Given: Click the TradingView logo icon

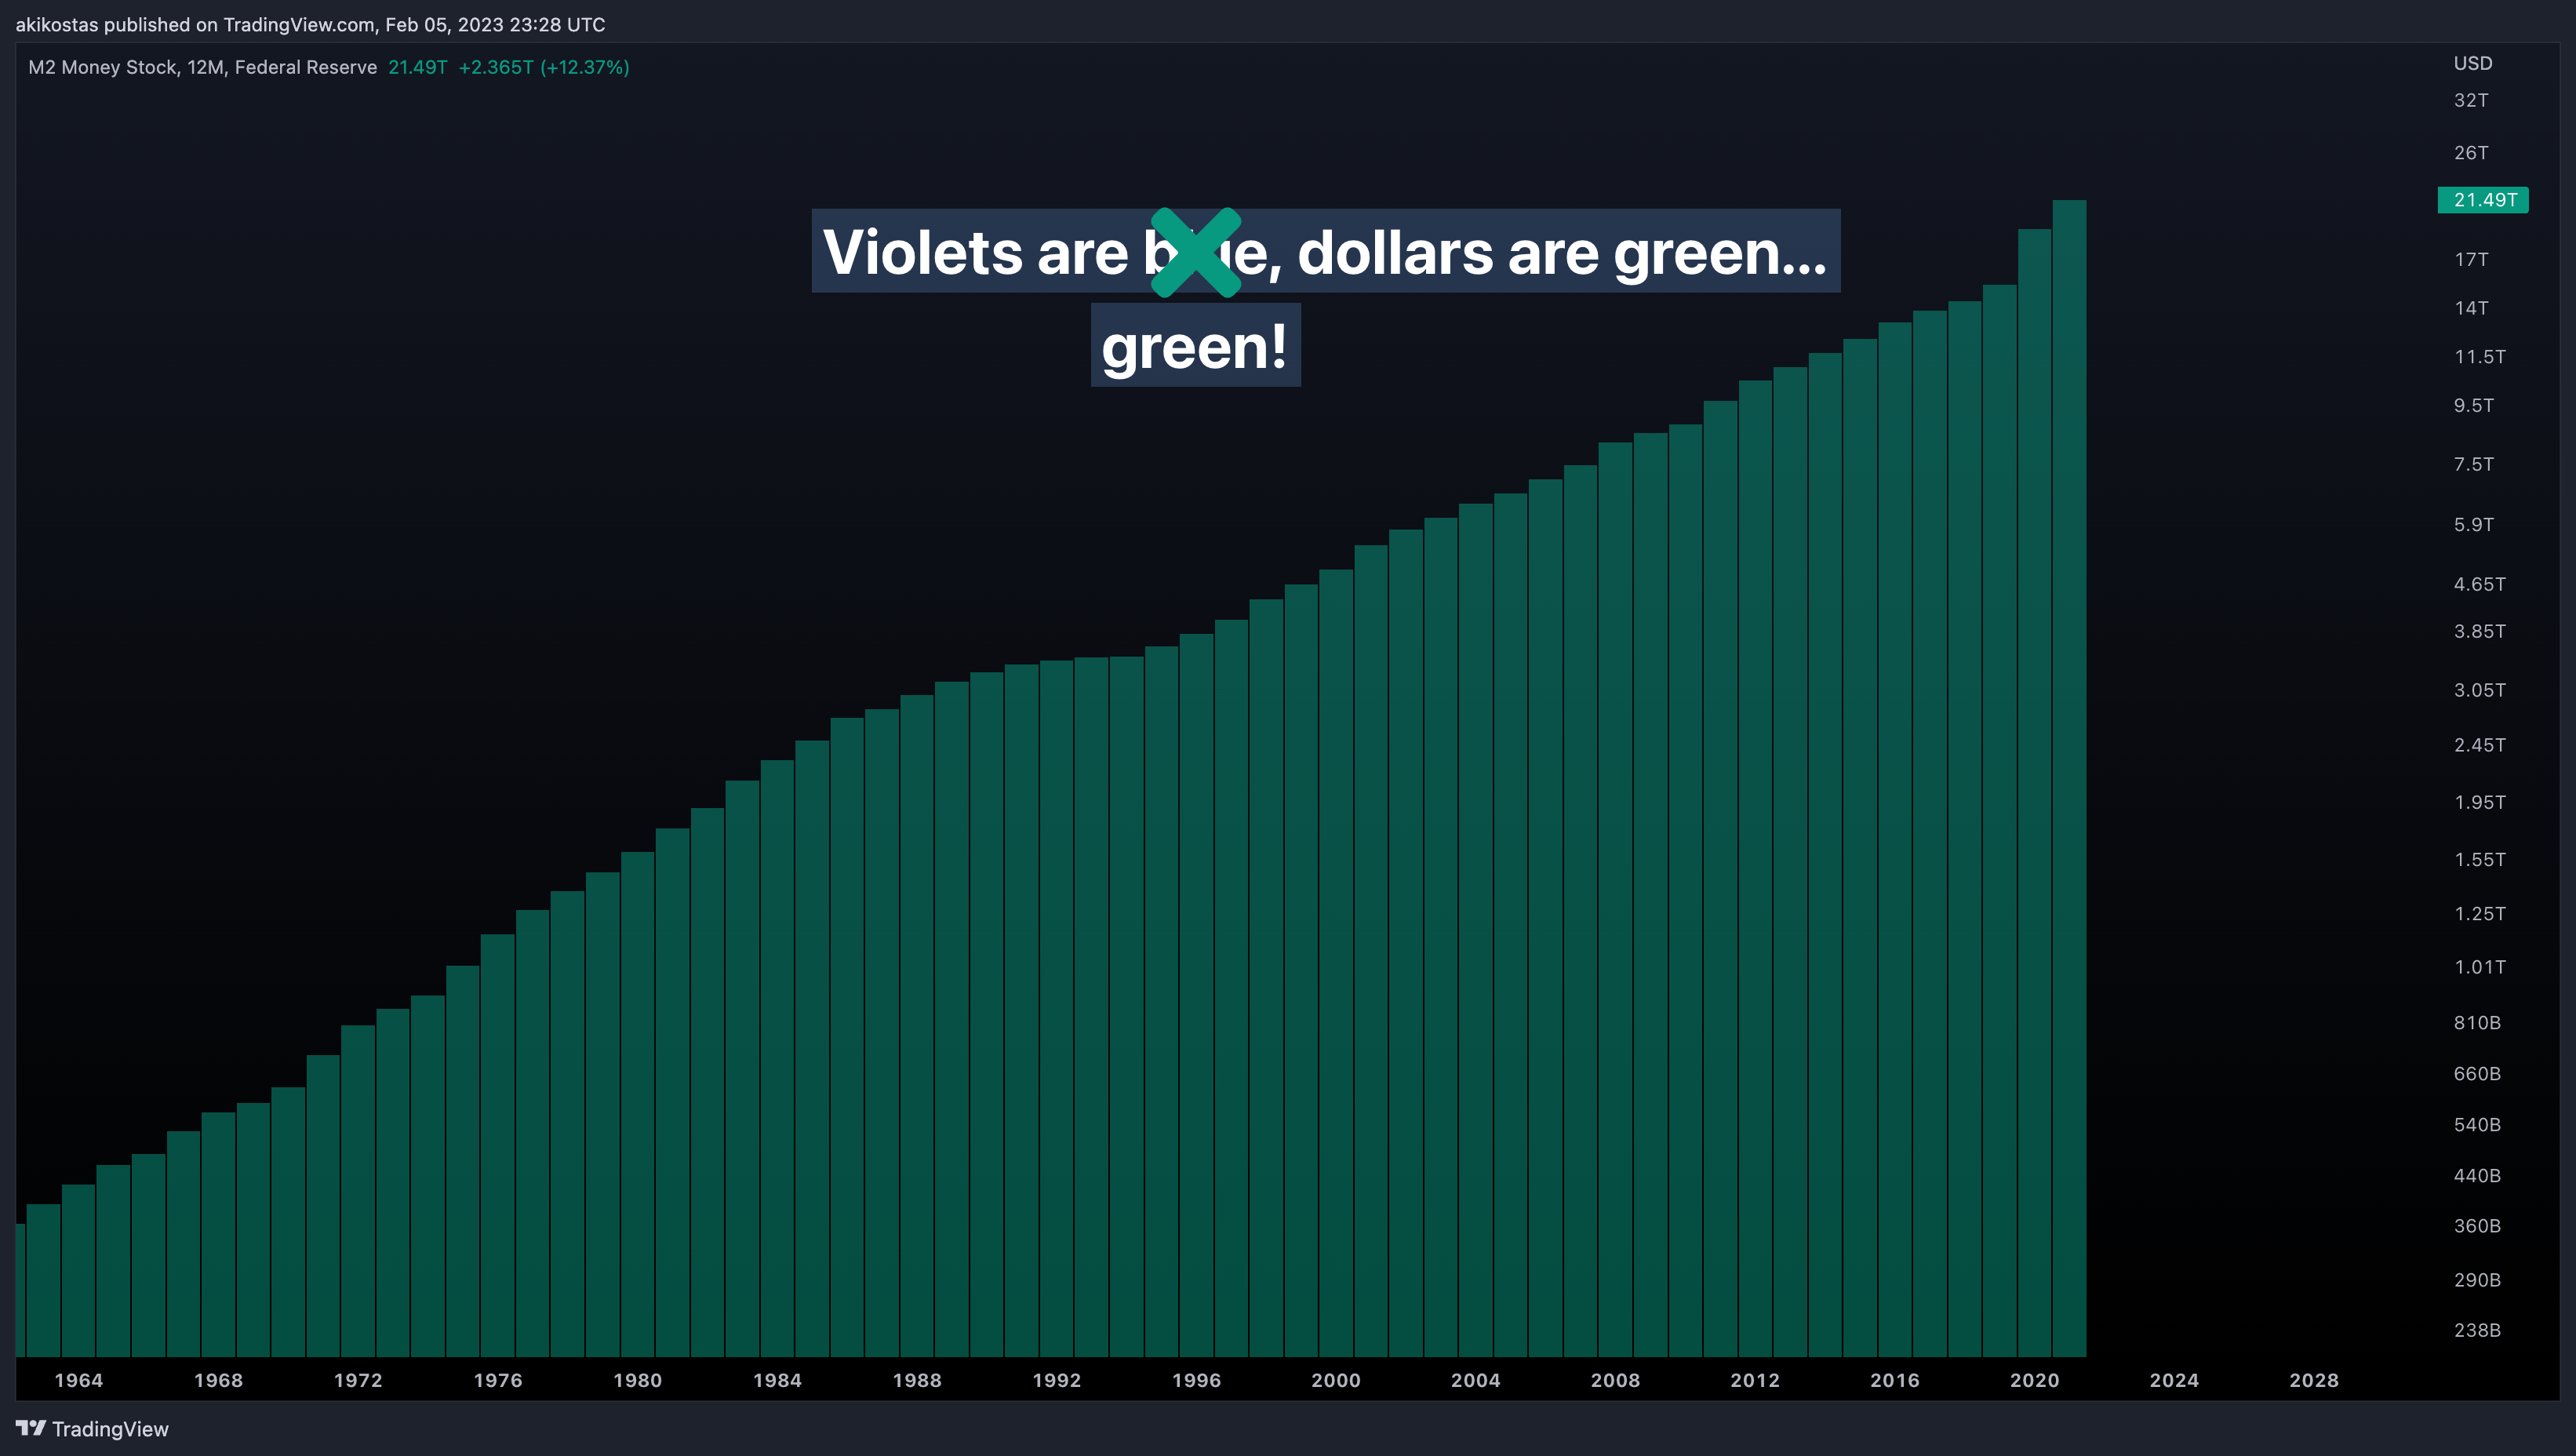Looking at the screenshot, I should 31,1428.
